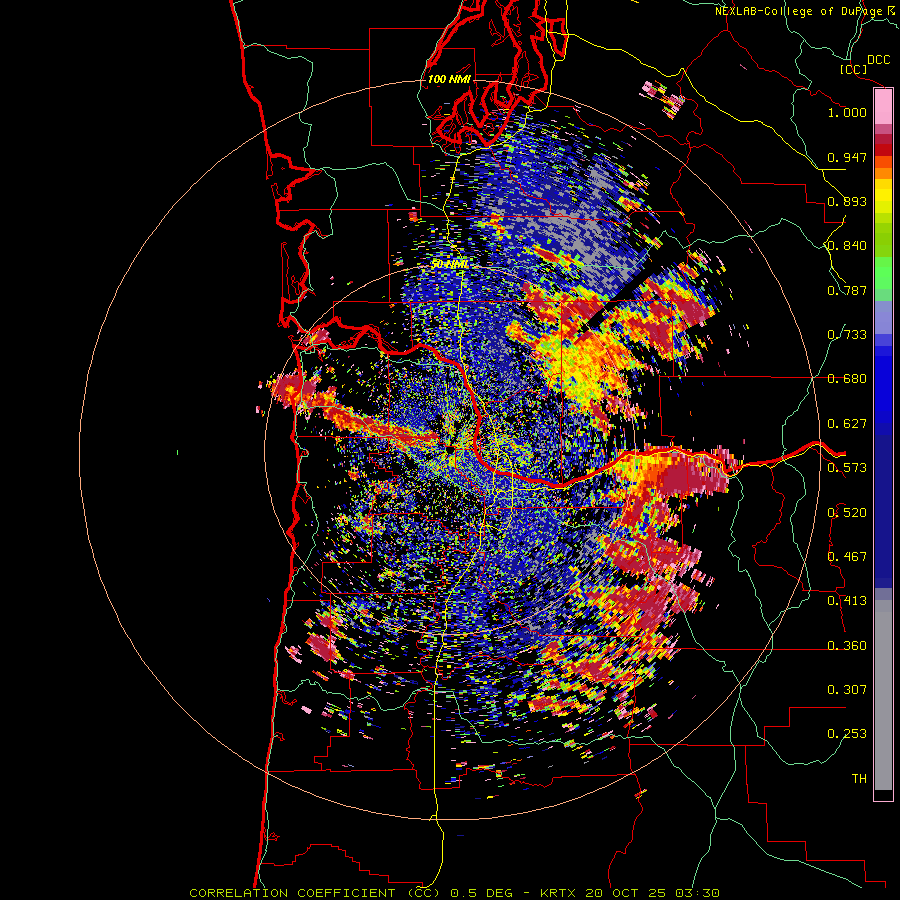Select the 0.573 color scale value
This screenshot has height=900, width=900.
tap(847, 468)
